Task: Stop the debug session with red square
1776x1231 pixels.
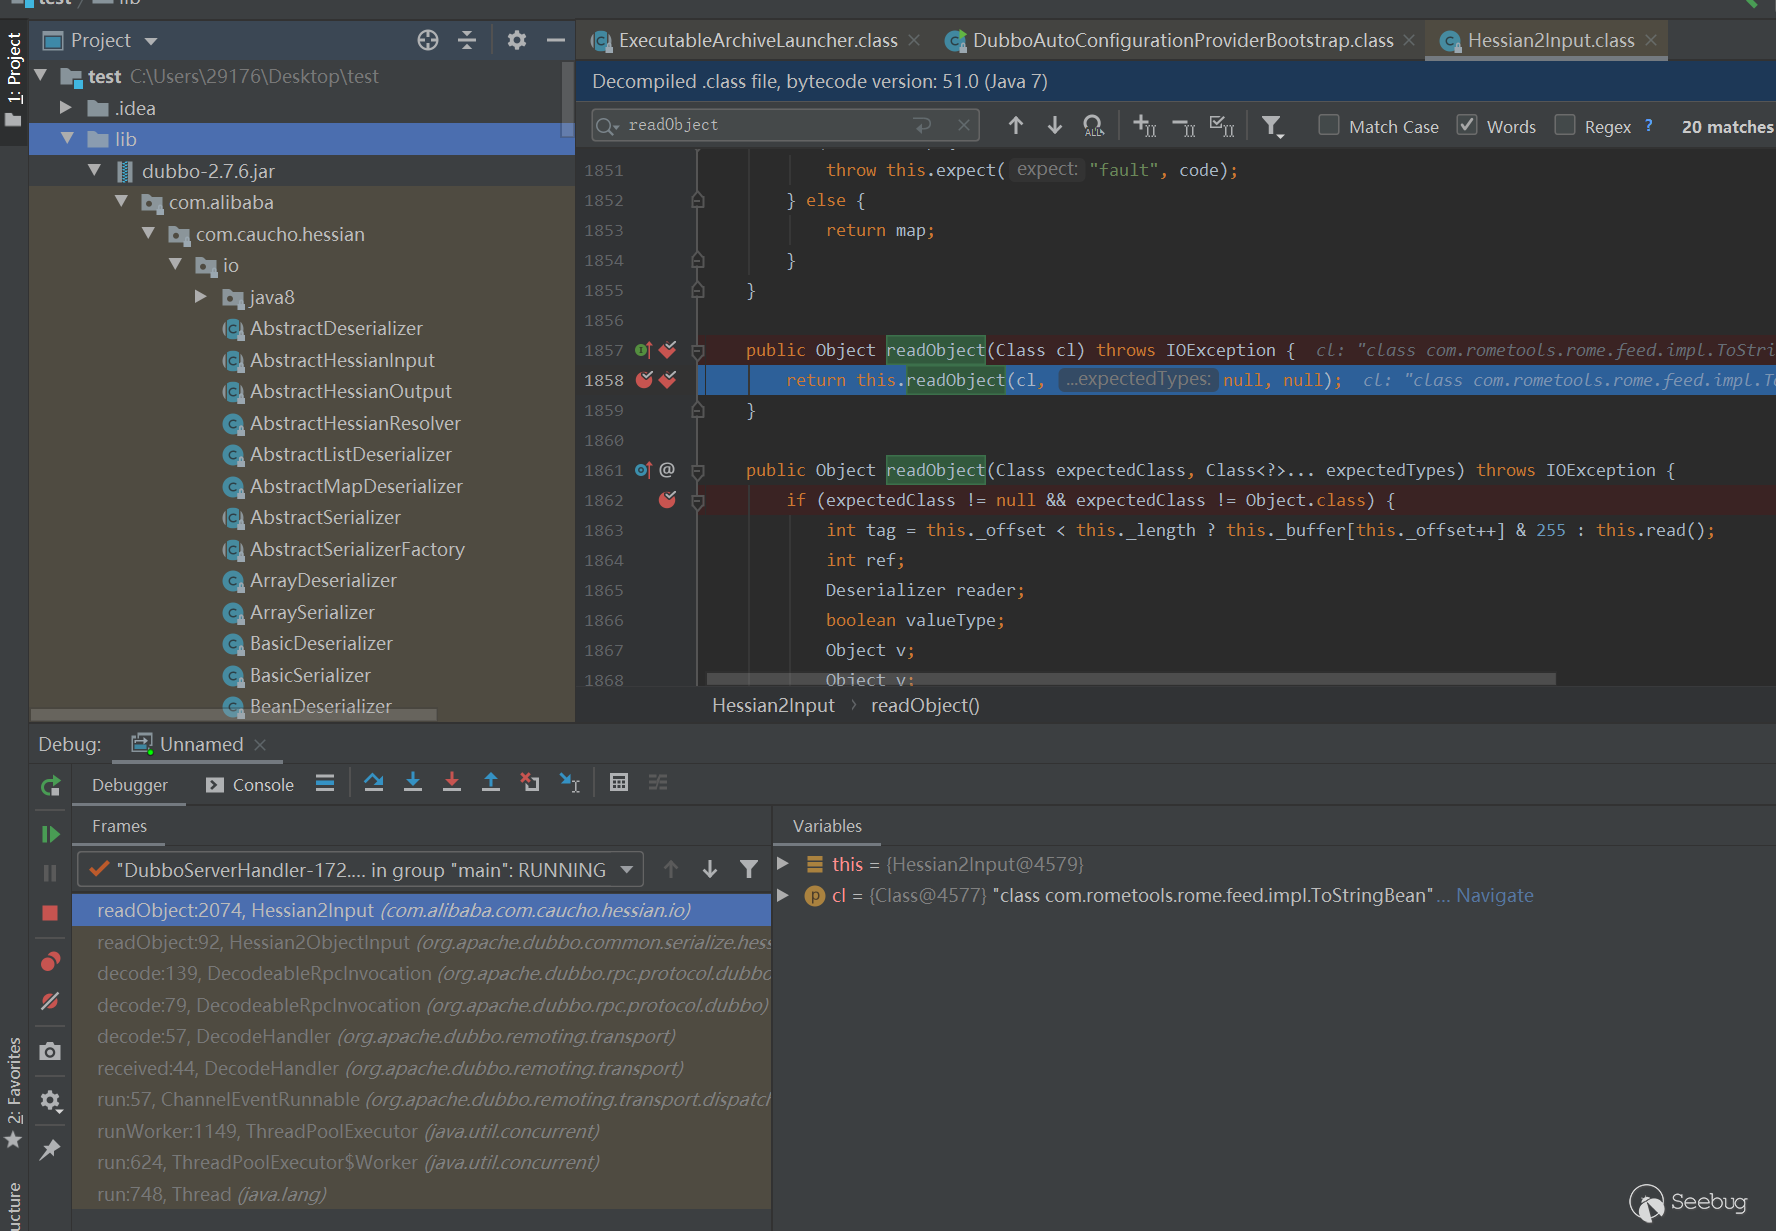Action: click(x=50, y=913)
